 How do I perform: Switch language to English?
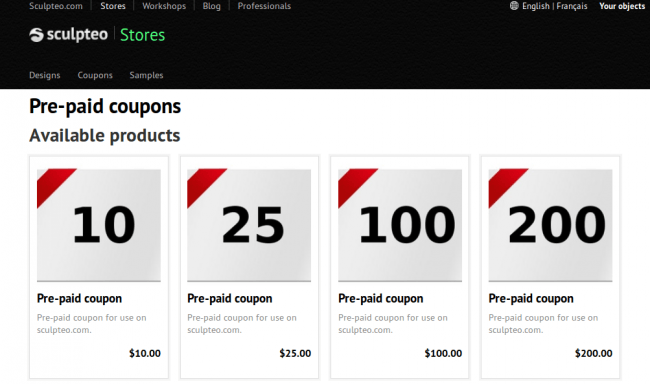pos(536,6)
